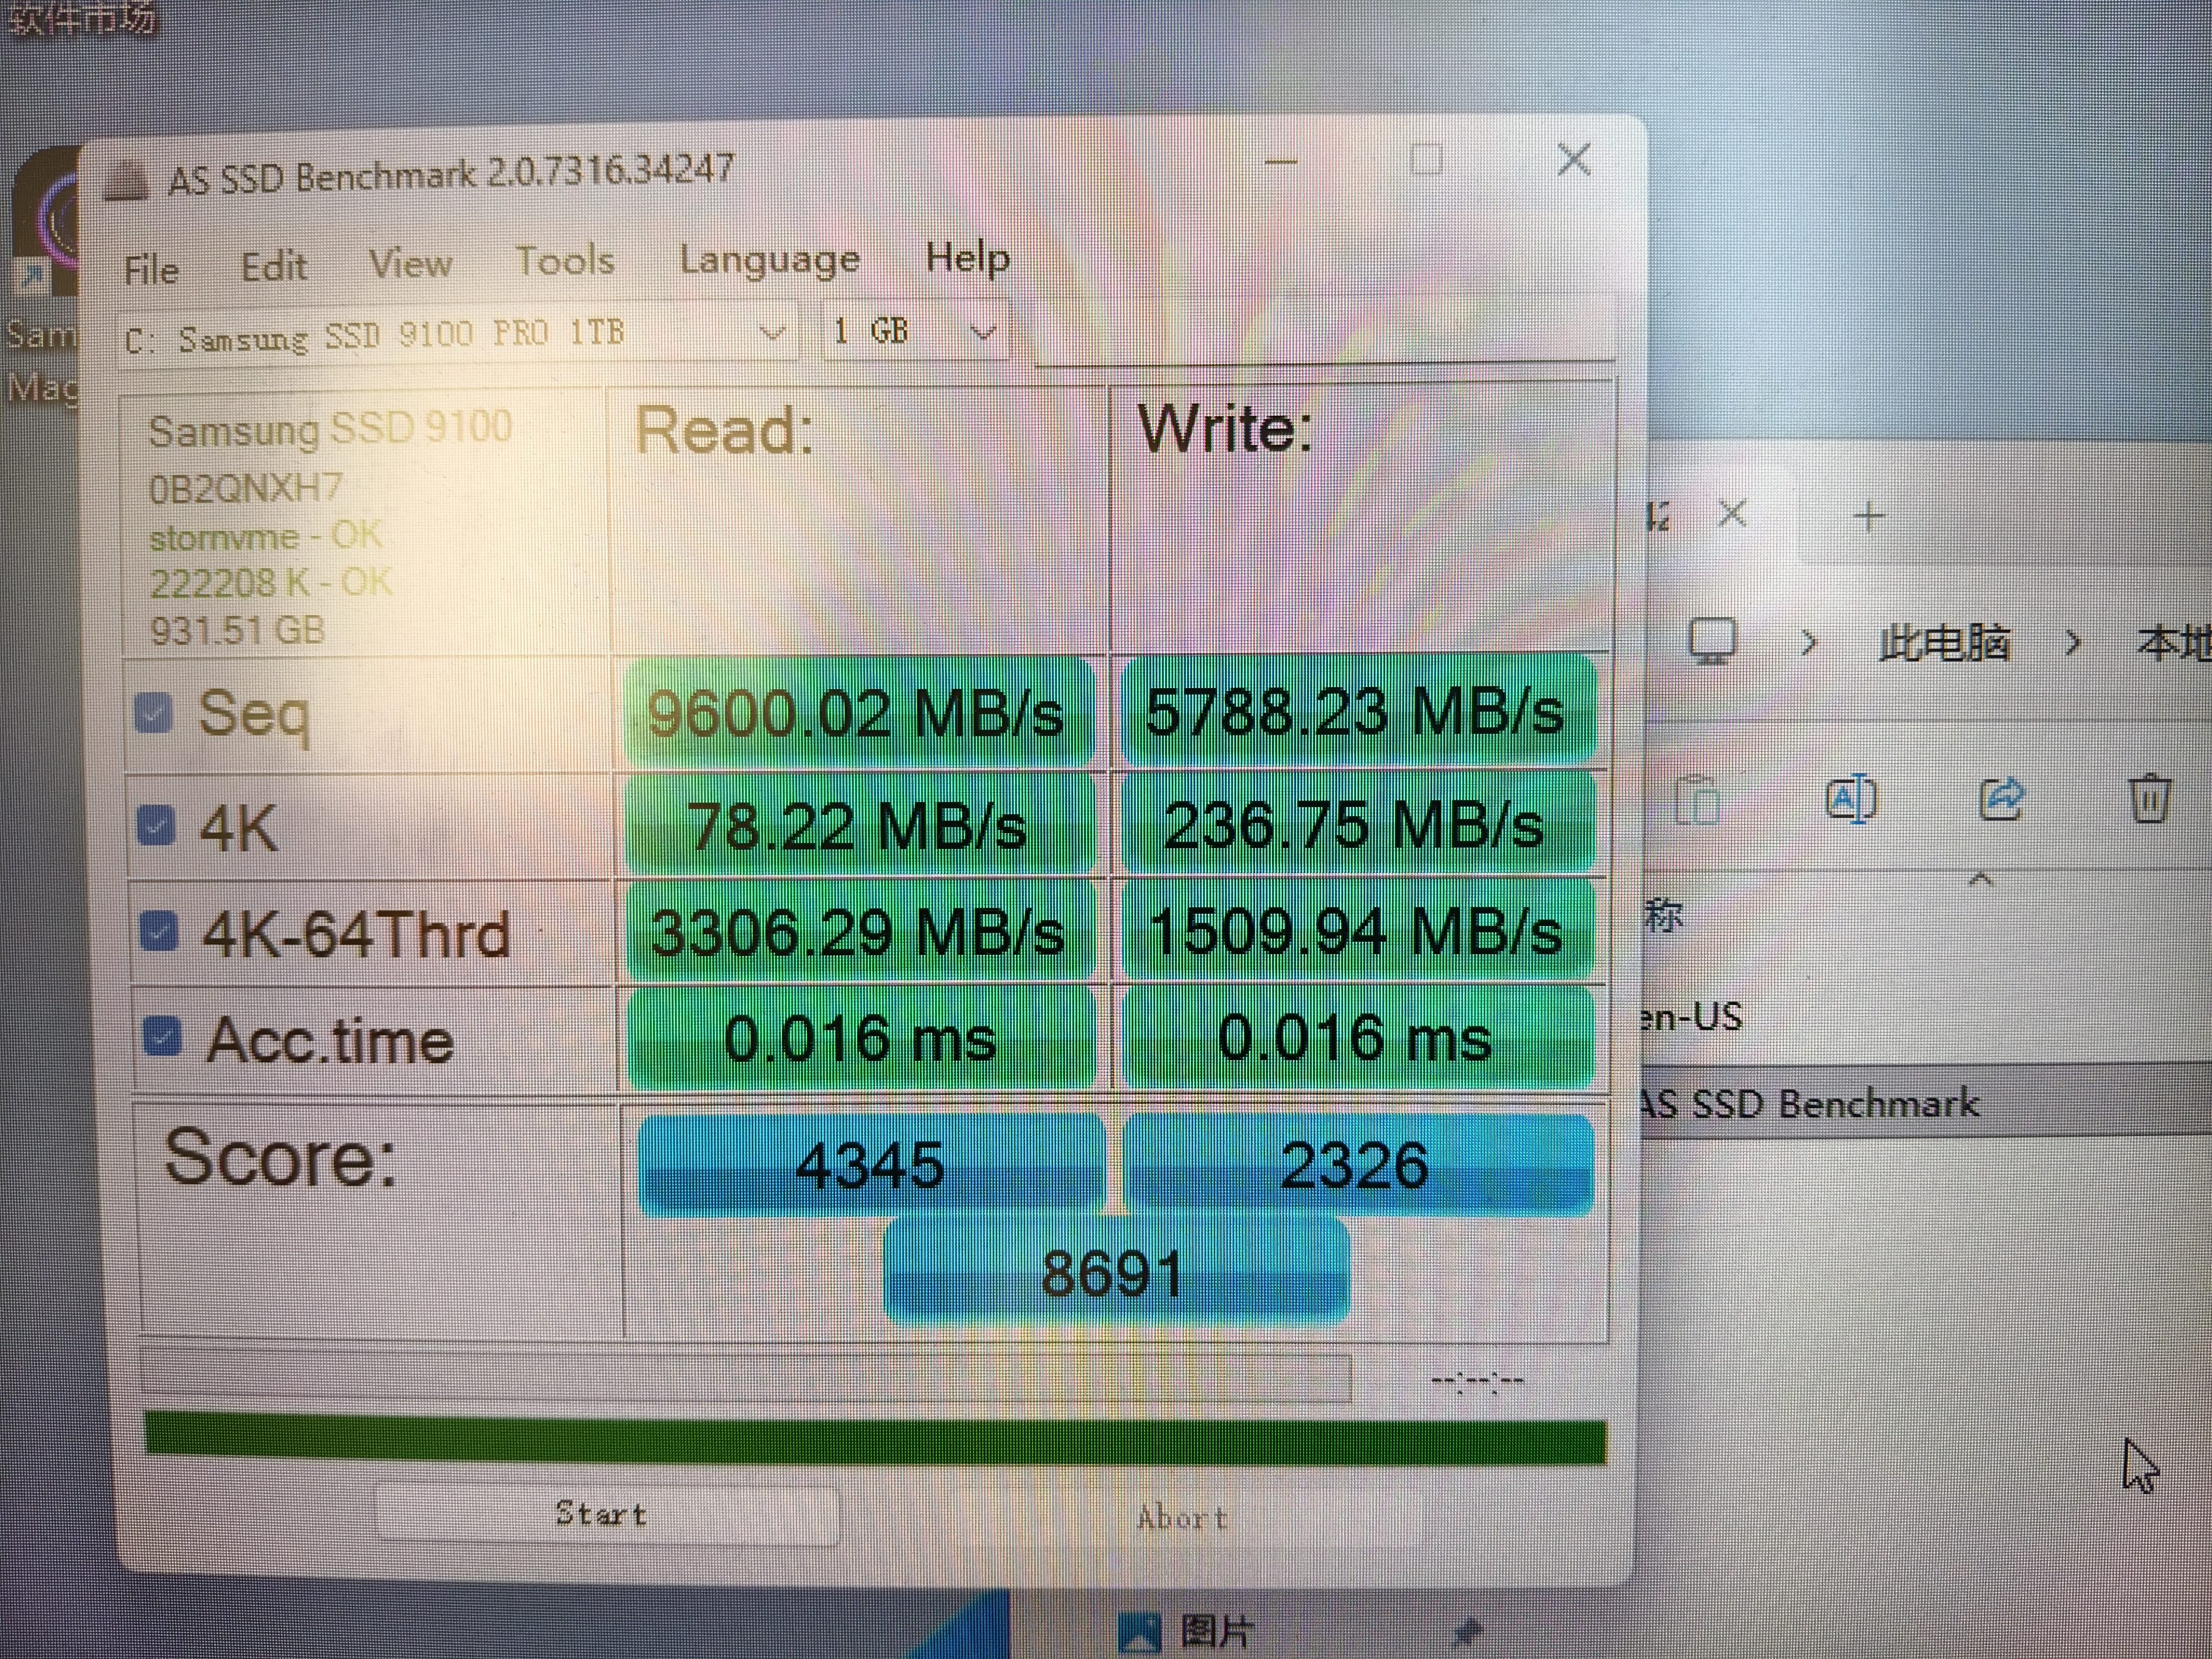Viewport: 2212px width, 1659px height.
Task: Close the File Explorer tab
Action: pos(1732,514)
